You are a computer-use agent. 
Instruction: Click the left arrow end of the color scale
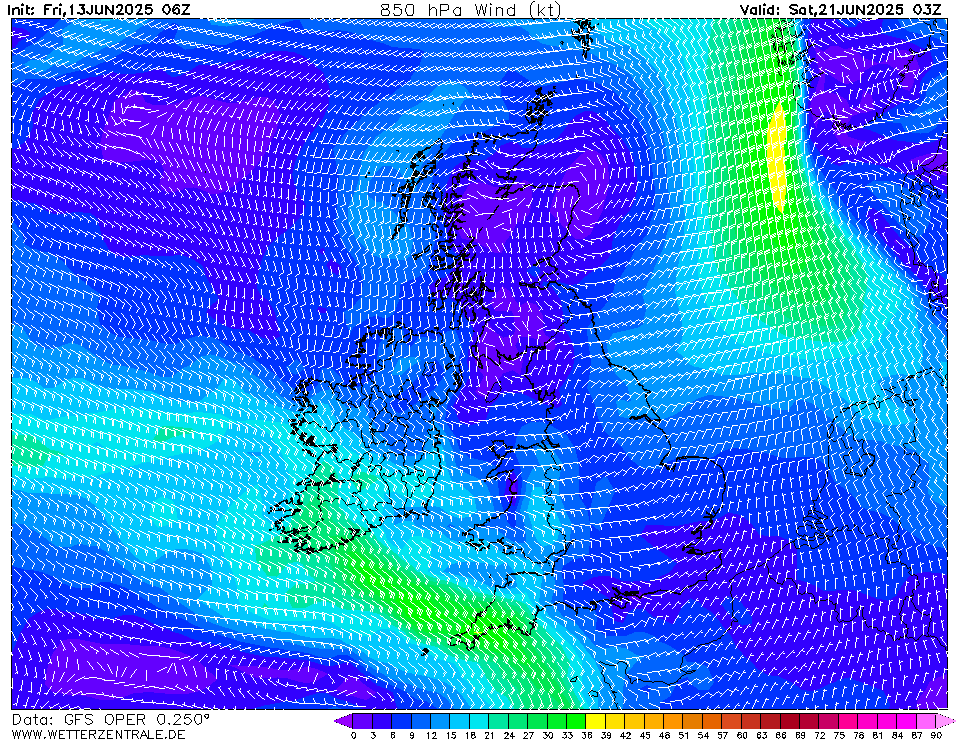tap(344, 721)
